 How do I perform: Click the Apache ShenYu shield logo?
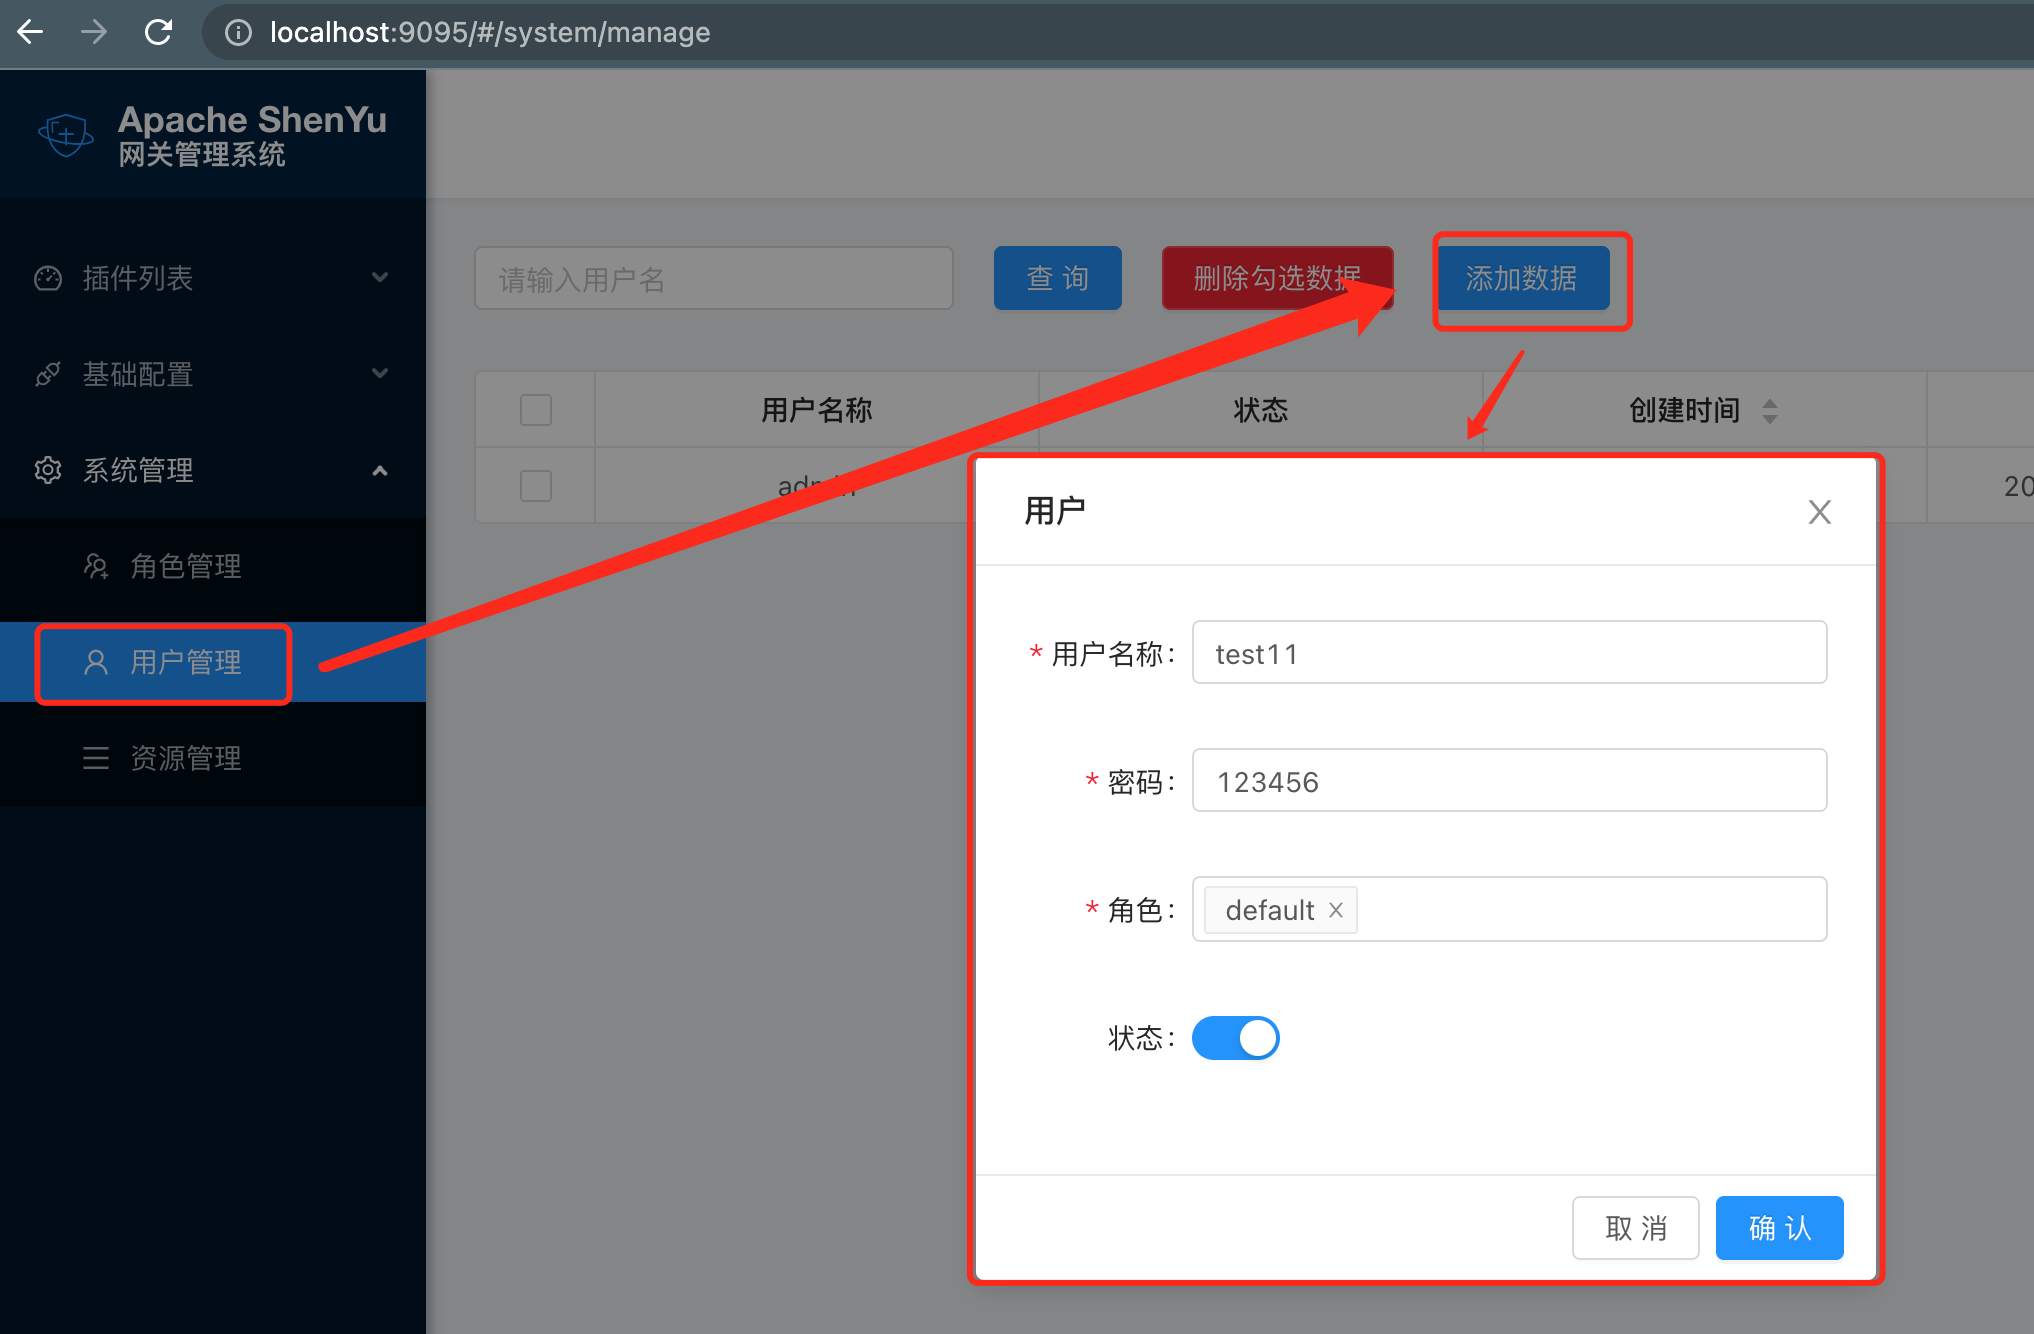[x=66, y=133]
